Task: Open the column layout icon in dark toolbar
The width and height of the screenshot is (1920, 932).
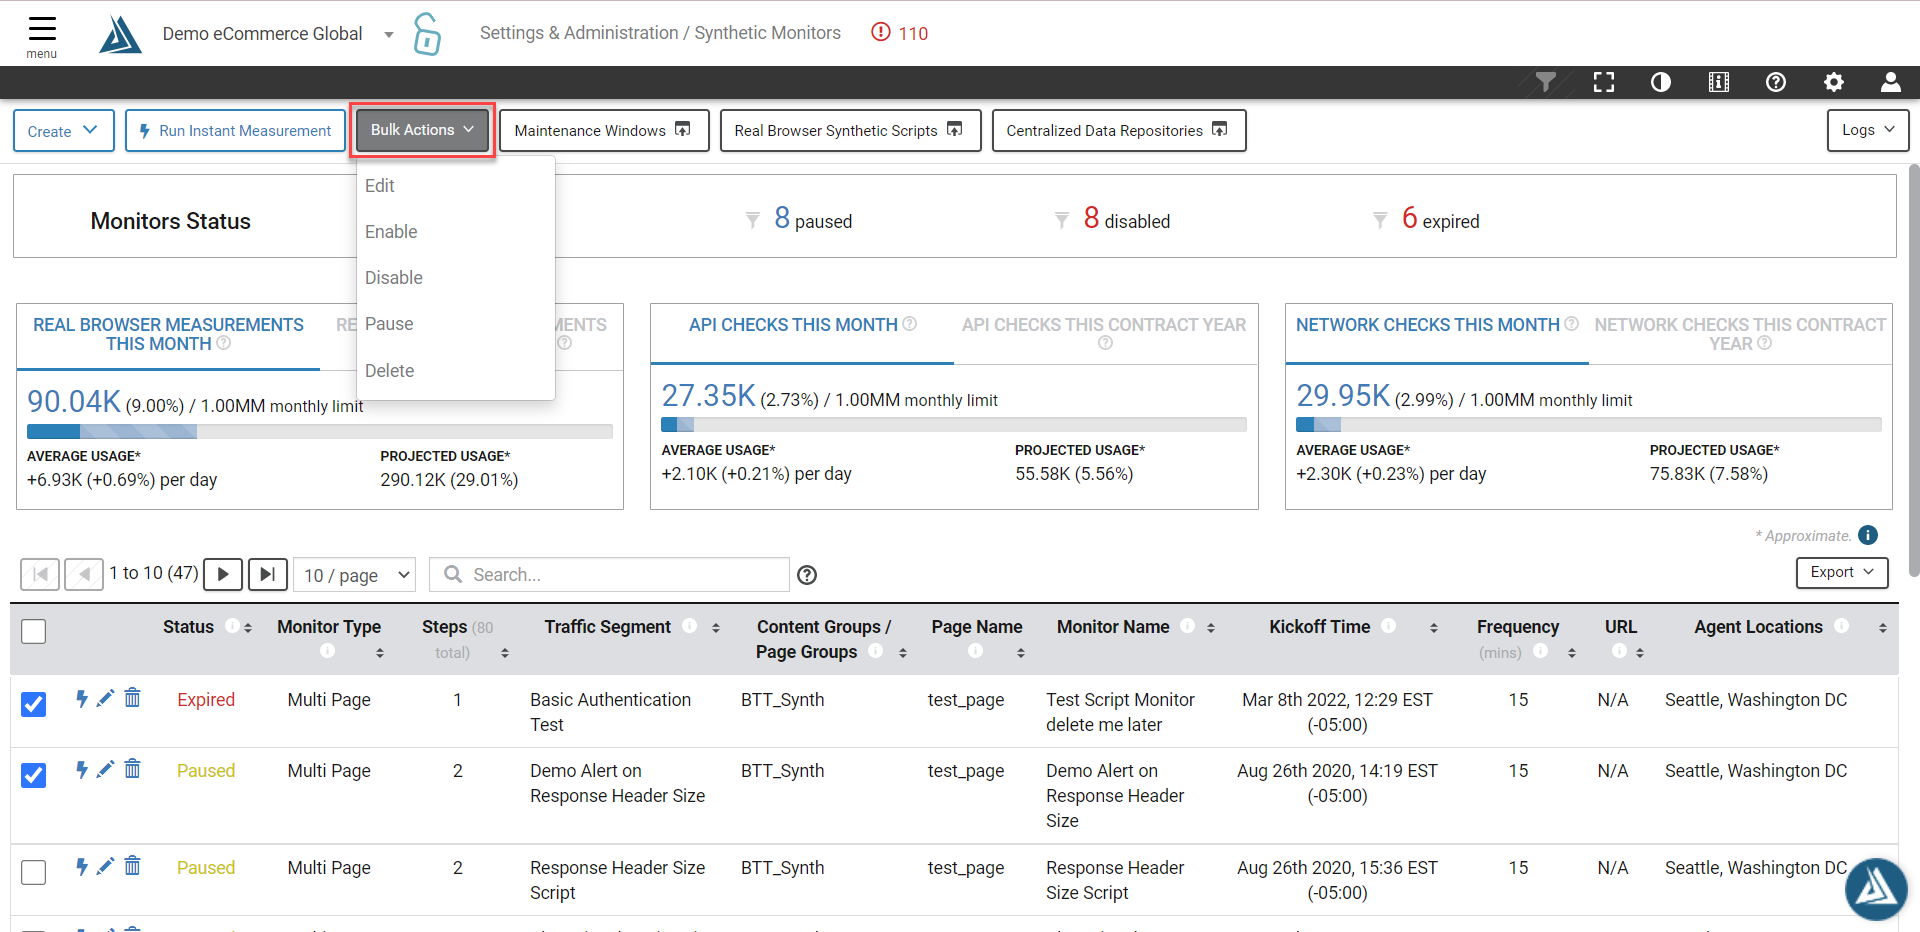Action: [x=1719, y=82]
